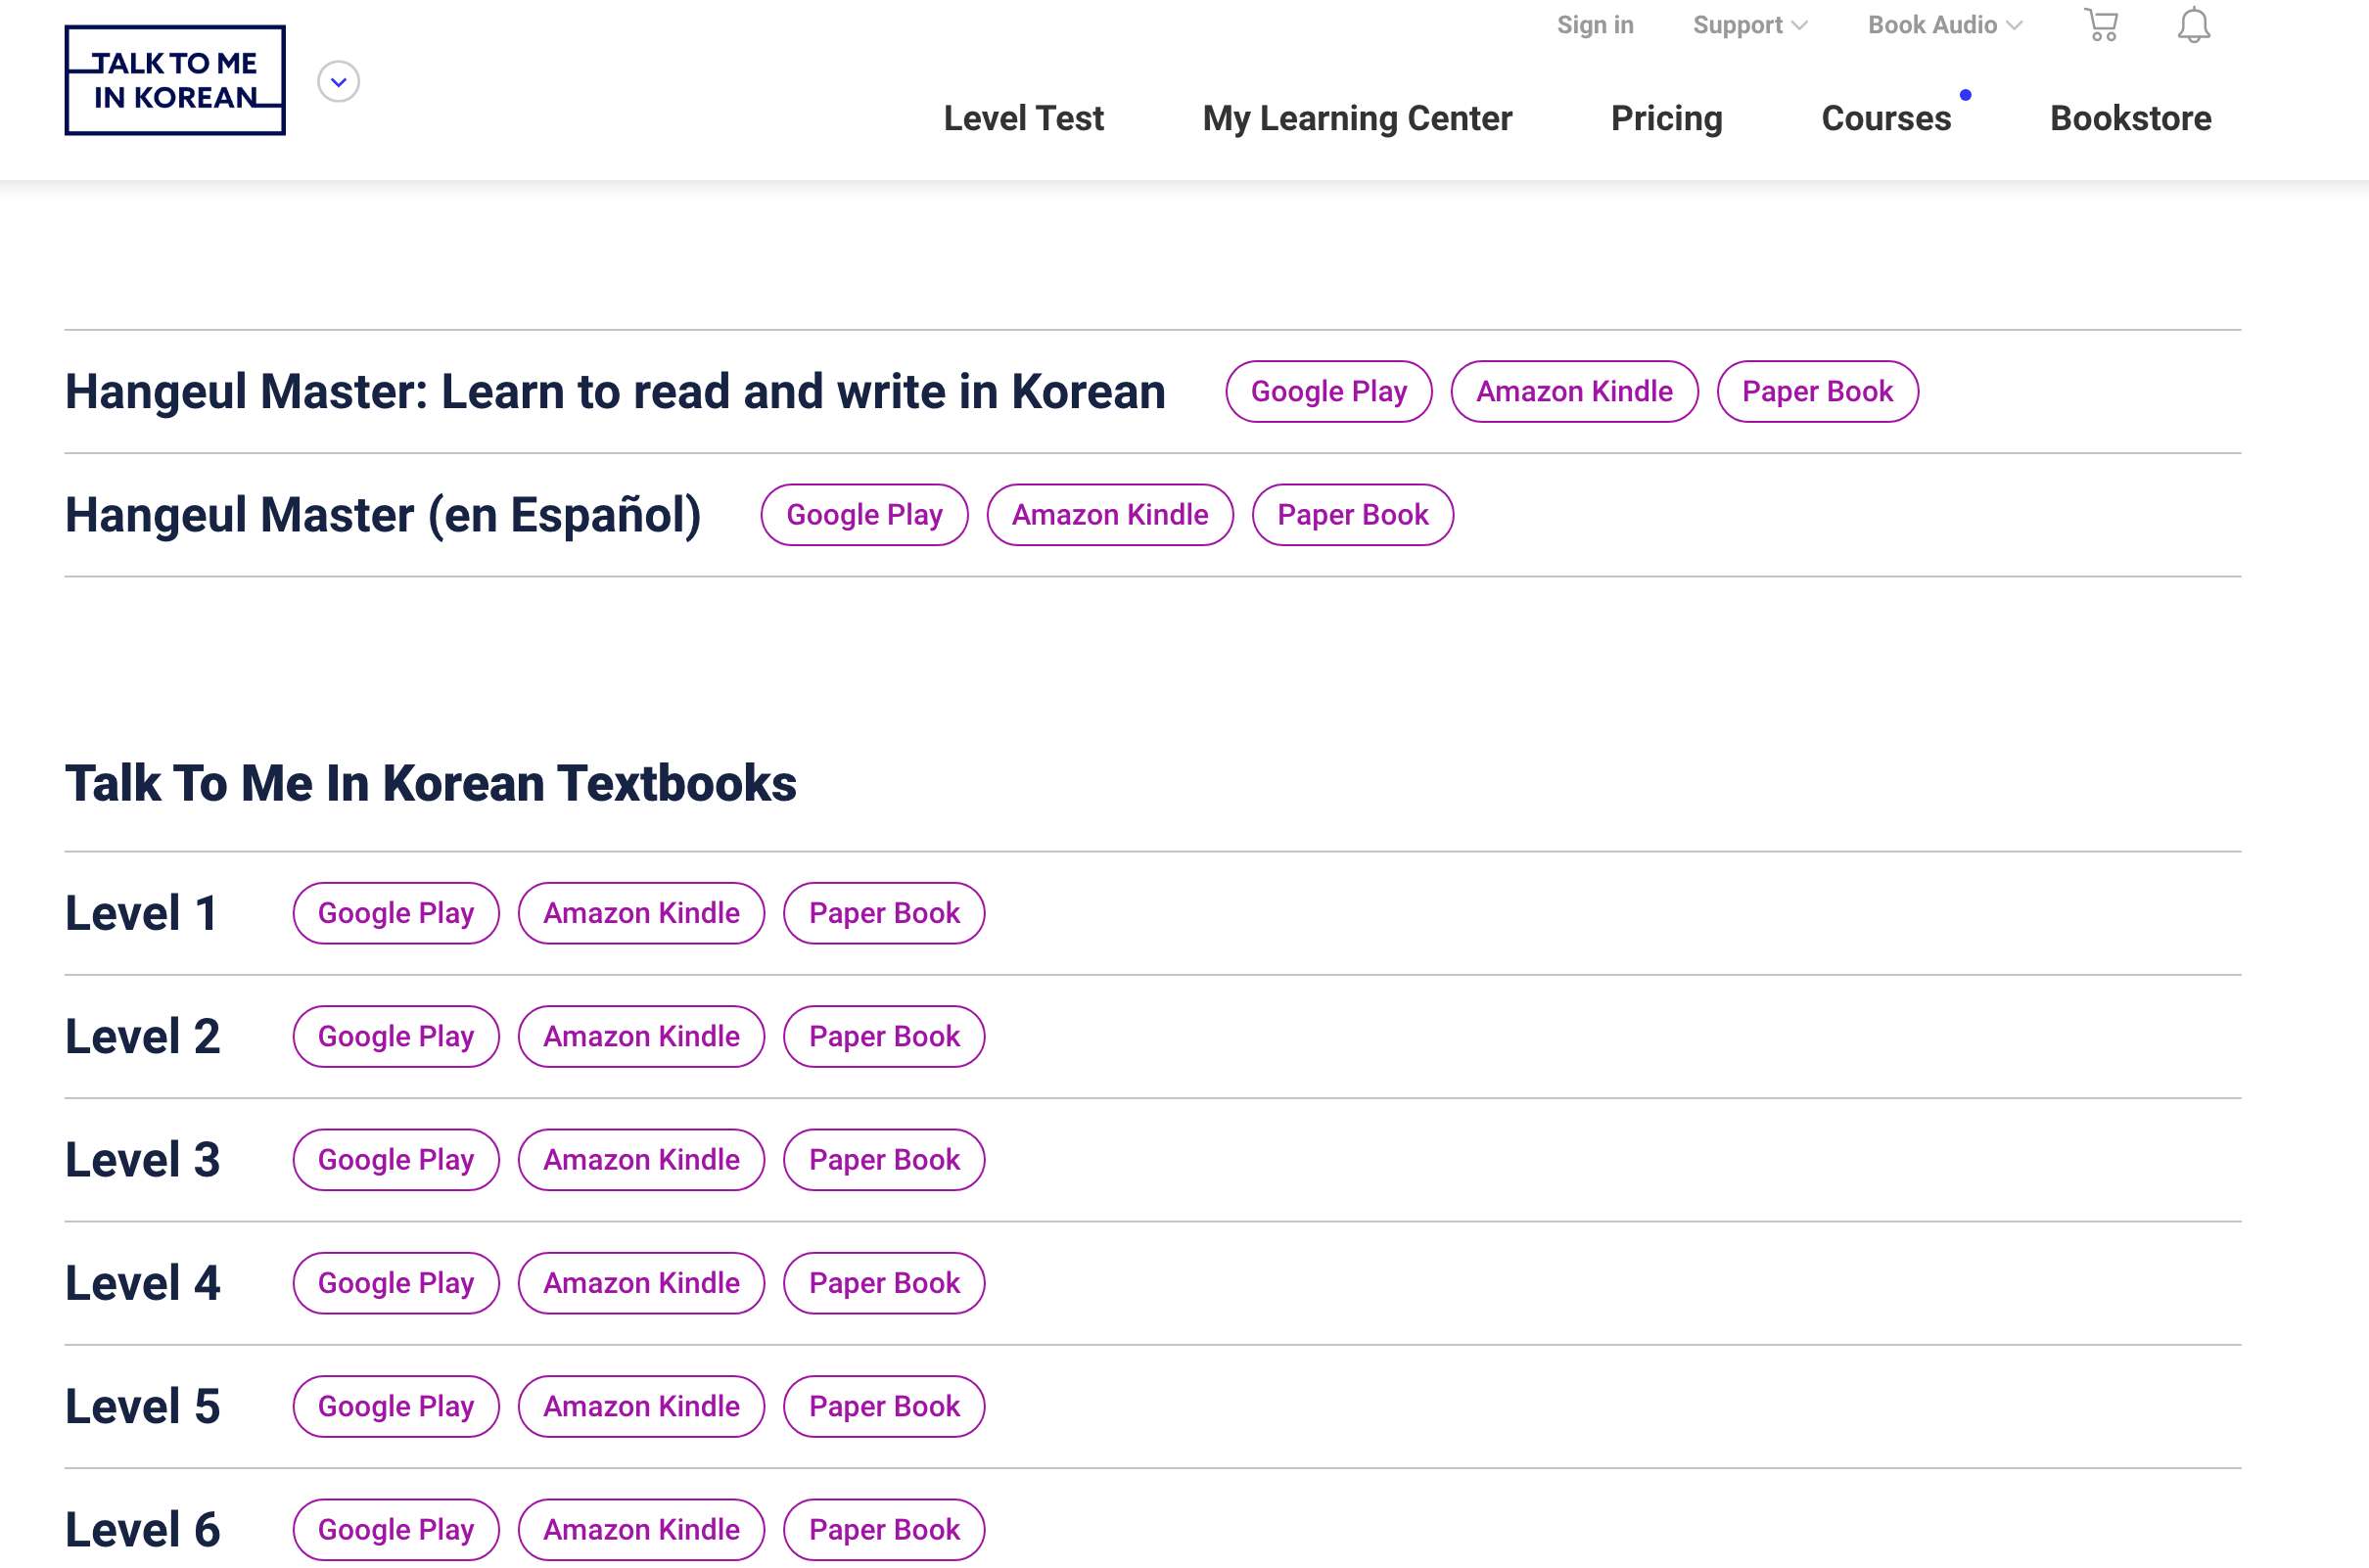This screenshot has width=2369, height=1568.
Task: Open Amazon Kindle for Level 1
Action: point(641,913)
